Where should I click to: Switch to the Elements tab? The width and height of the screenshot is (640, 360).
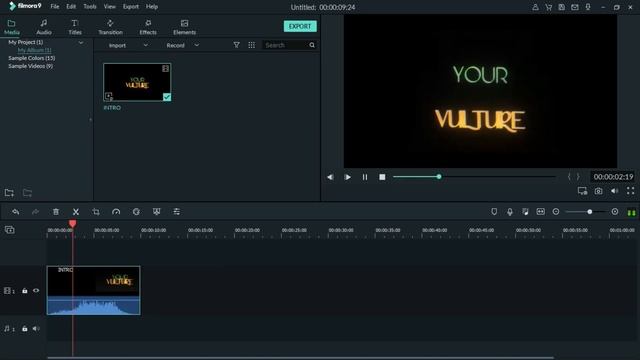[184, 27]
